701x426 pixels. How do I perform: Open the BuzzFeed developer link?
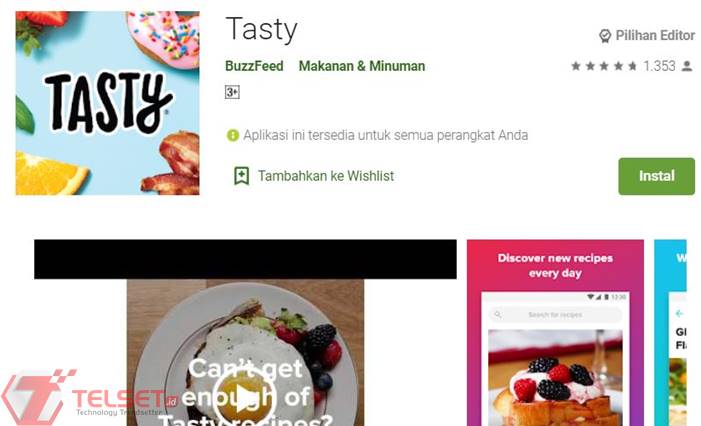pyautogui.click(x=254, y=66)
